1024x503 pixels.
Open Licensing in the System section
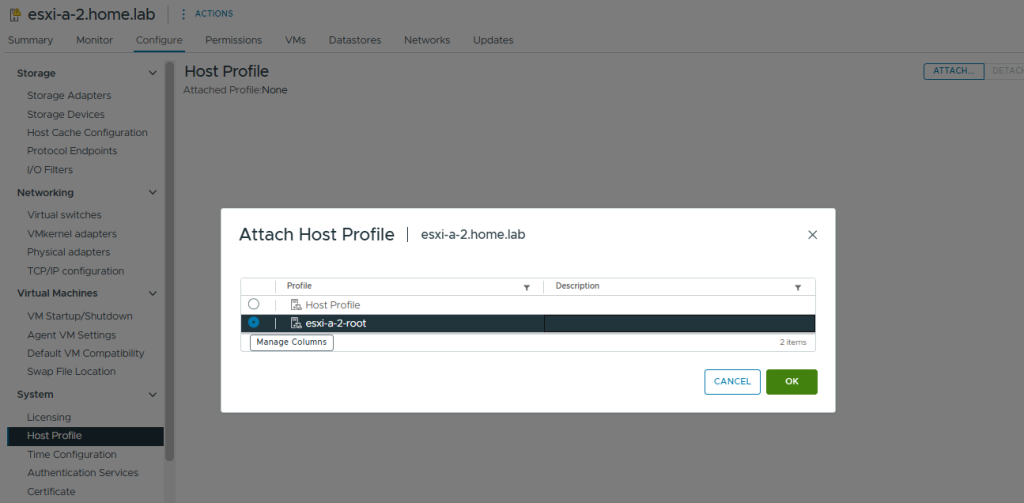[49, 417]
